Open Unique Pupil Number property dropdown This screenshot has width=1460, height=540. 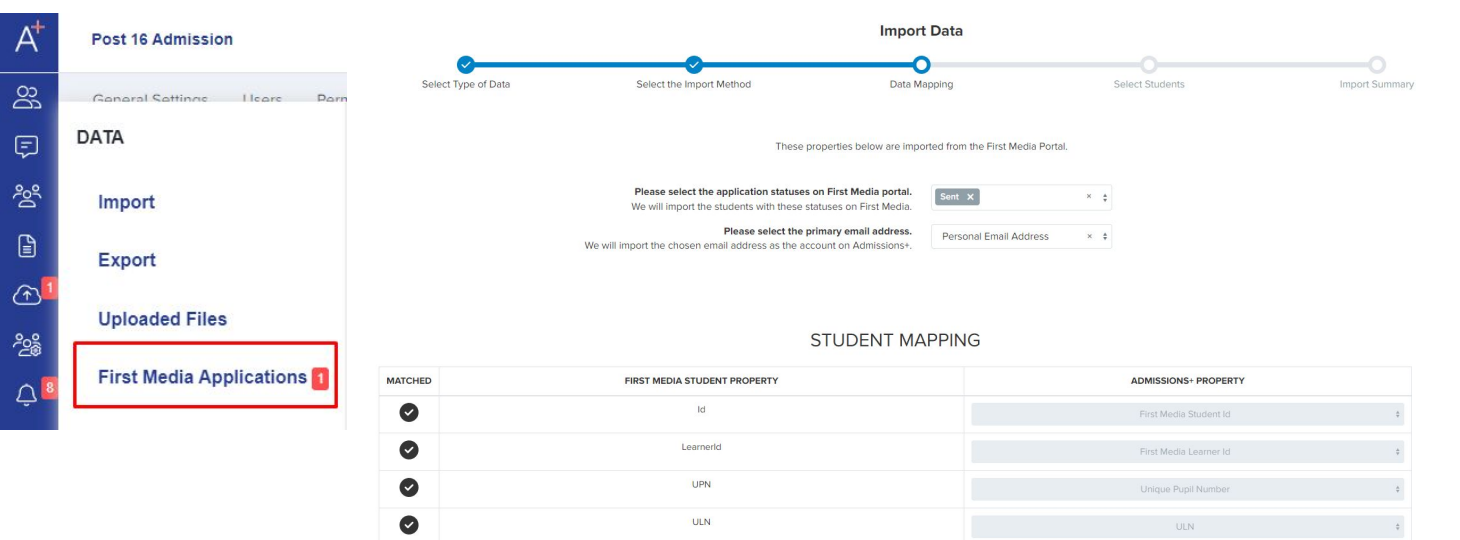1187,489
